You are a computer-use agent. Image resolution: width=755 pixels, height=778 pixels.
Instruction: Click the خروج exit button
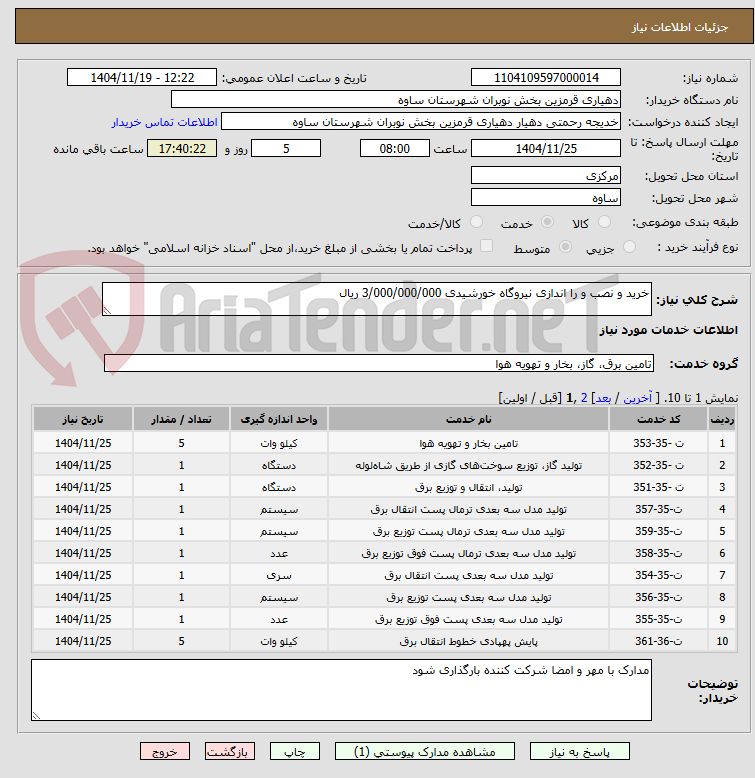[x=165, y=751]
